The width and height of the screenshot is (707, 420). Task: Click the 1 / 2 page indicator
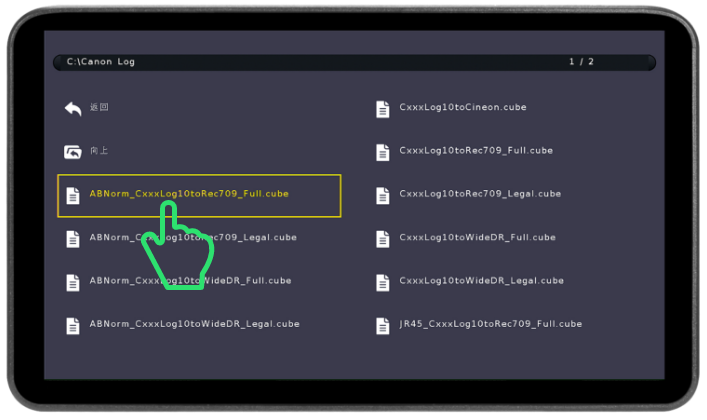coord(581,62)
